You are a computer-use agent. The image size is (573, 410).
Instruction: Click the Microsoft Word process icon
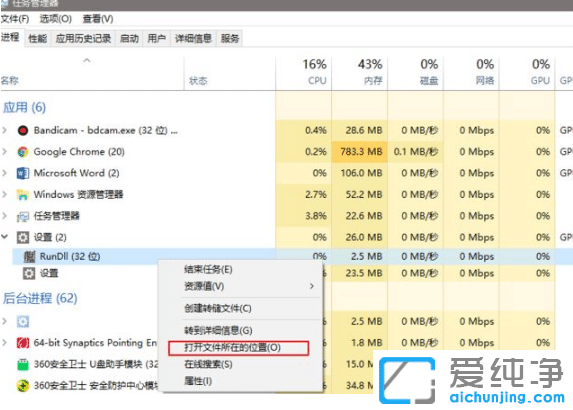click(23, 173)
